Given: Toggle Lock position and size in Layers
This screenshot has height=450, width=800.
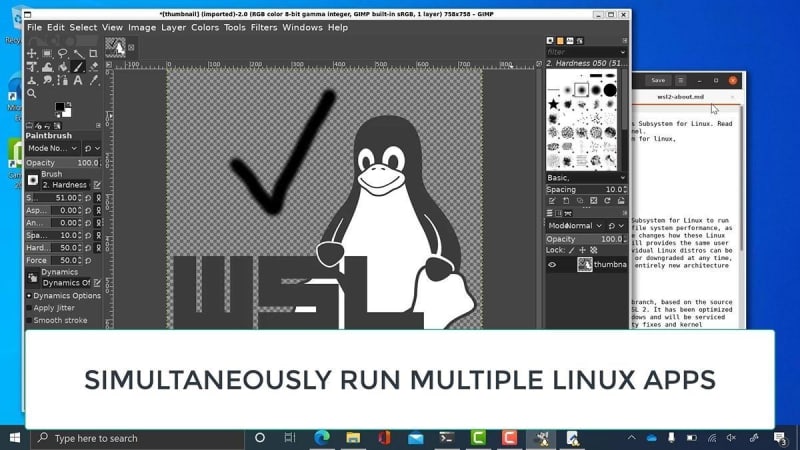Looking at the screenshot, I should 582,250.
